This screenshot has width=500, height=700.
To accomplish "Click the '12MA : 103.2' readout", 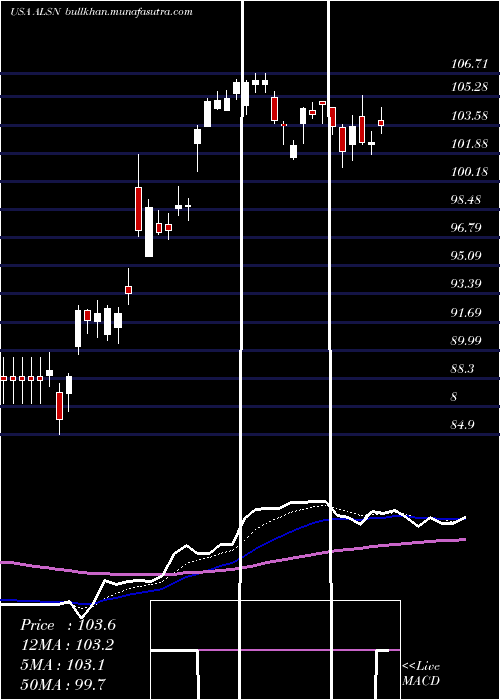I will point(67,645).
